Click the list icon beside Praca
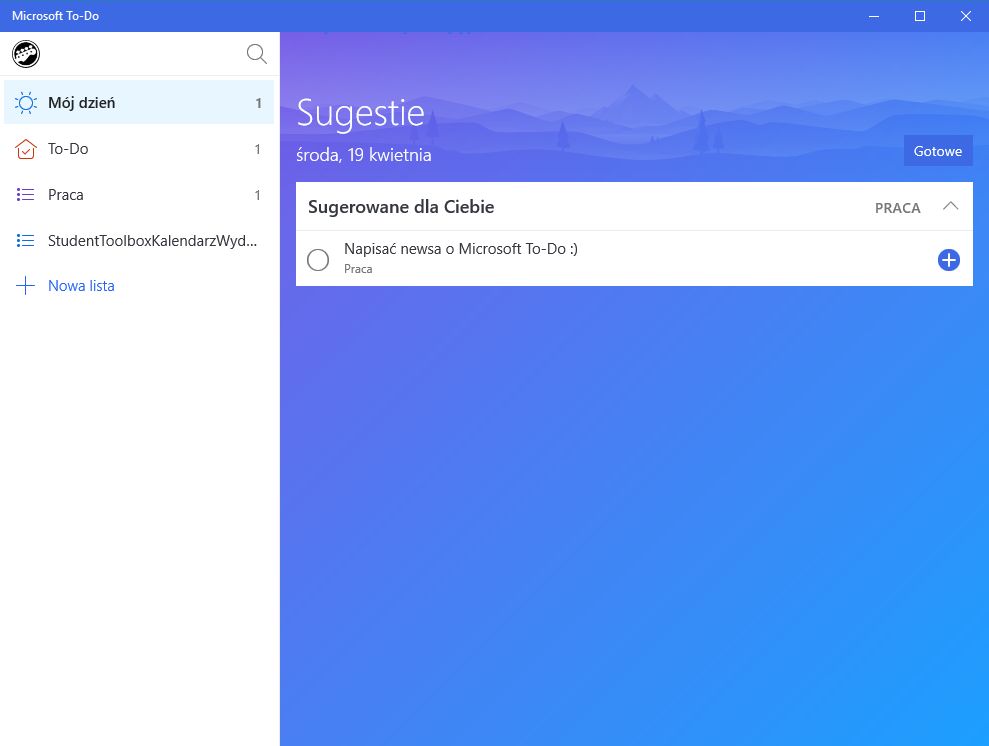Viewport: 989px width, 746px height. point(26,195)
